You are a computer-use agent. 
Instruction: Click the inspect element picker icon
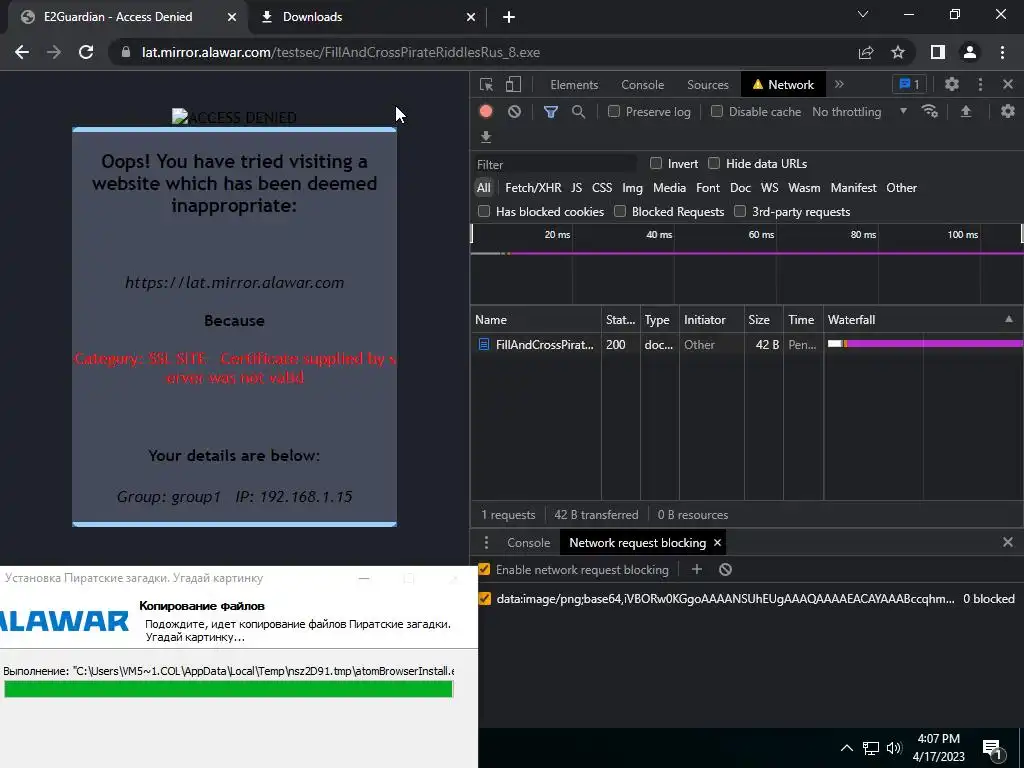click(486, 84)
